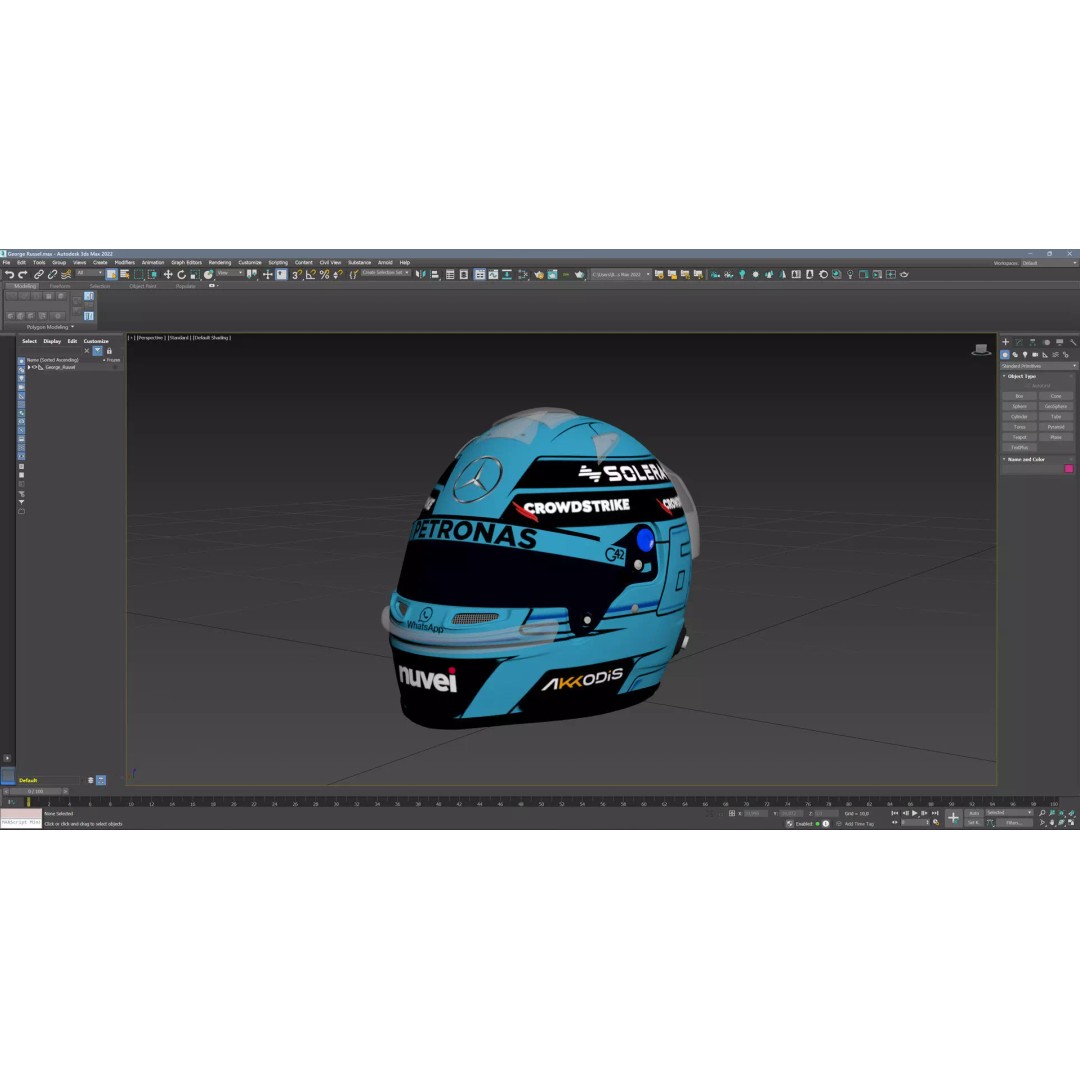Open the Lights category in the Create panel

click(1025, 355)
